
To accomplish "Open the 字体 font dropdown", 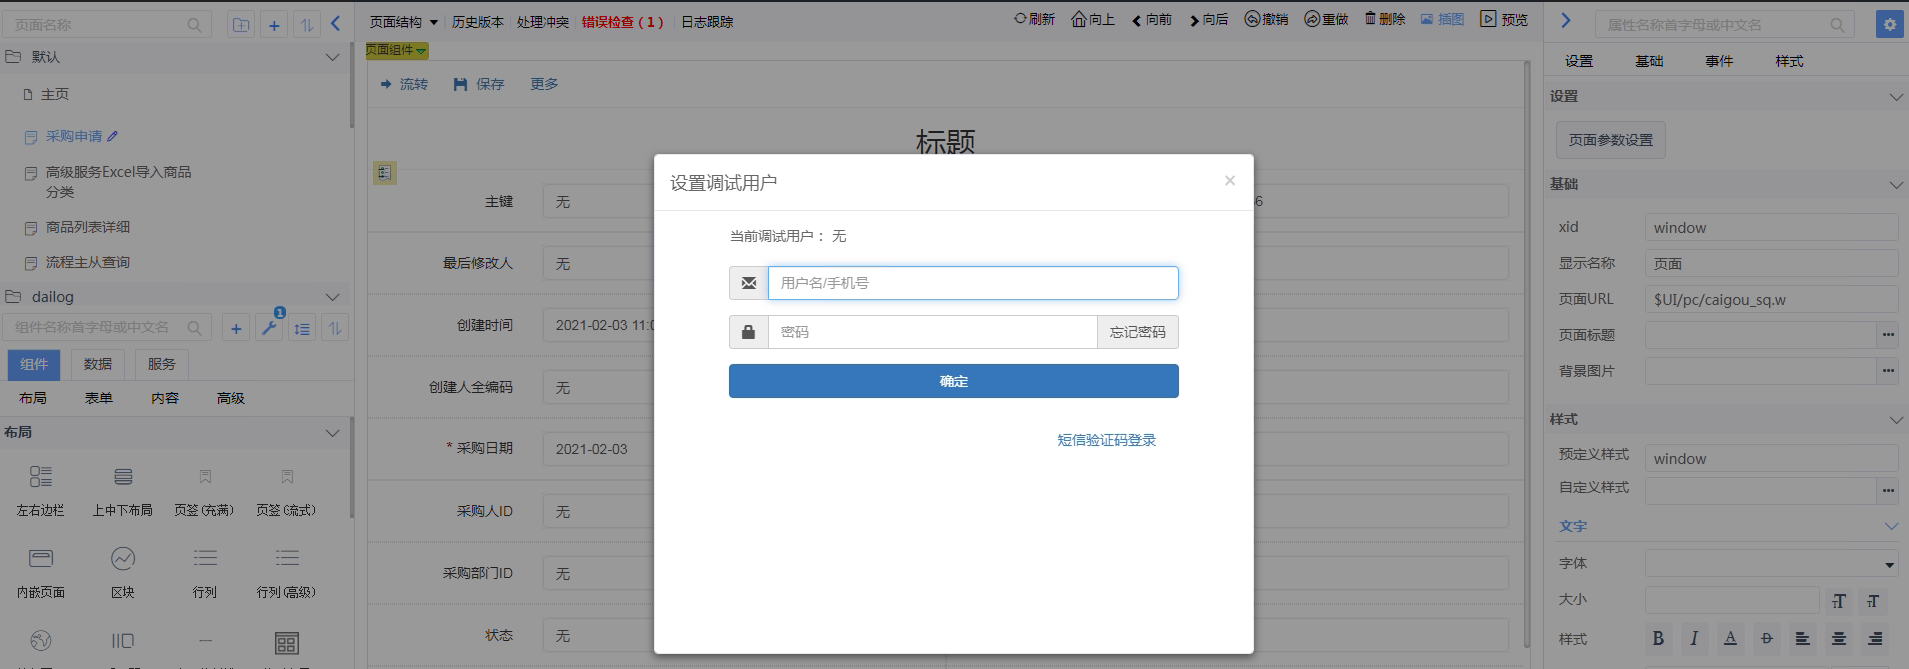I will coord(1771,564).
